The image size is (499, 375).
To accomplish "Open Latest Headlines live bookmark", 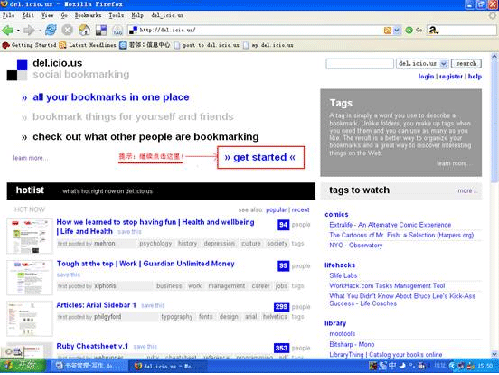I will [88, 45].
